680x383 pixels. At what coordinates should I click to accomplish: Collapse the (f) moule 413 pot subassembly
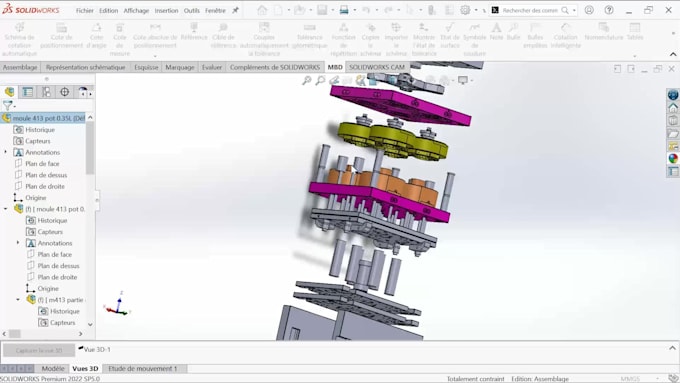(6, 209)
